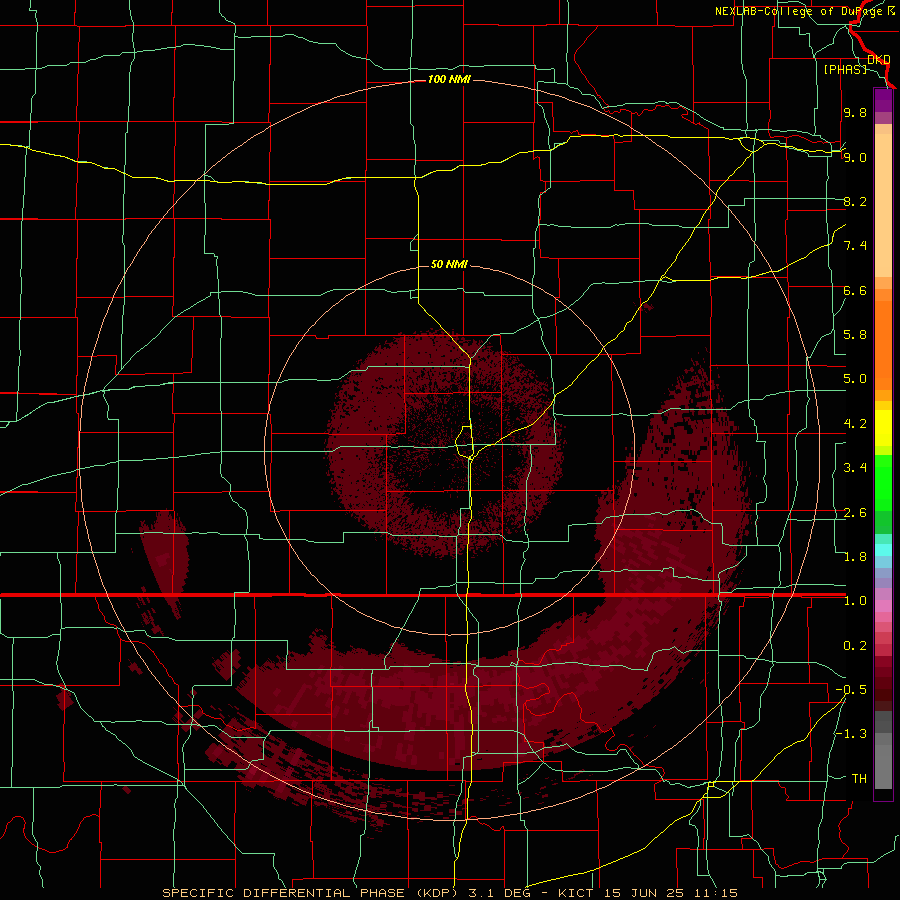Click the -1.3 value on color scale
The image size is (900, 900).
point(851,734)
